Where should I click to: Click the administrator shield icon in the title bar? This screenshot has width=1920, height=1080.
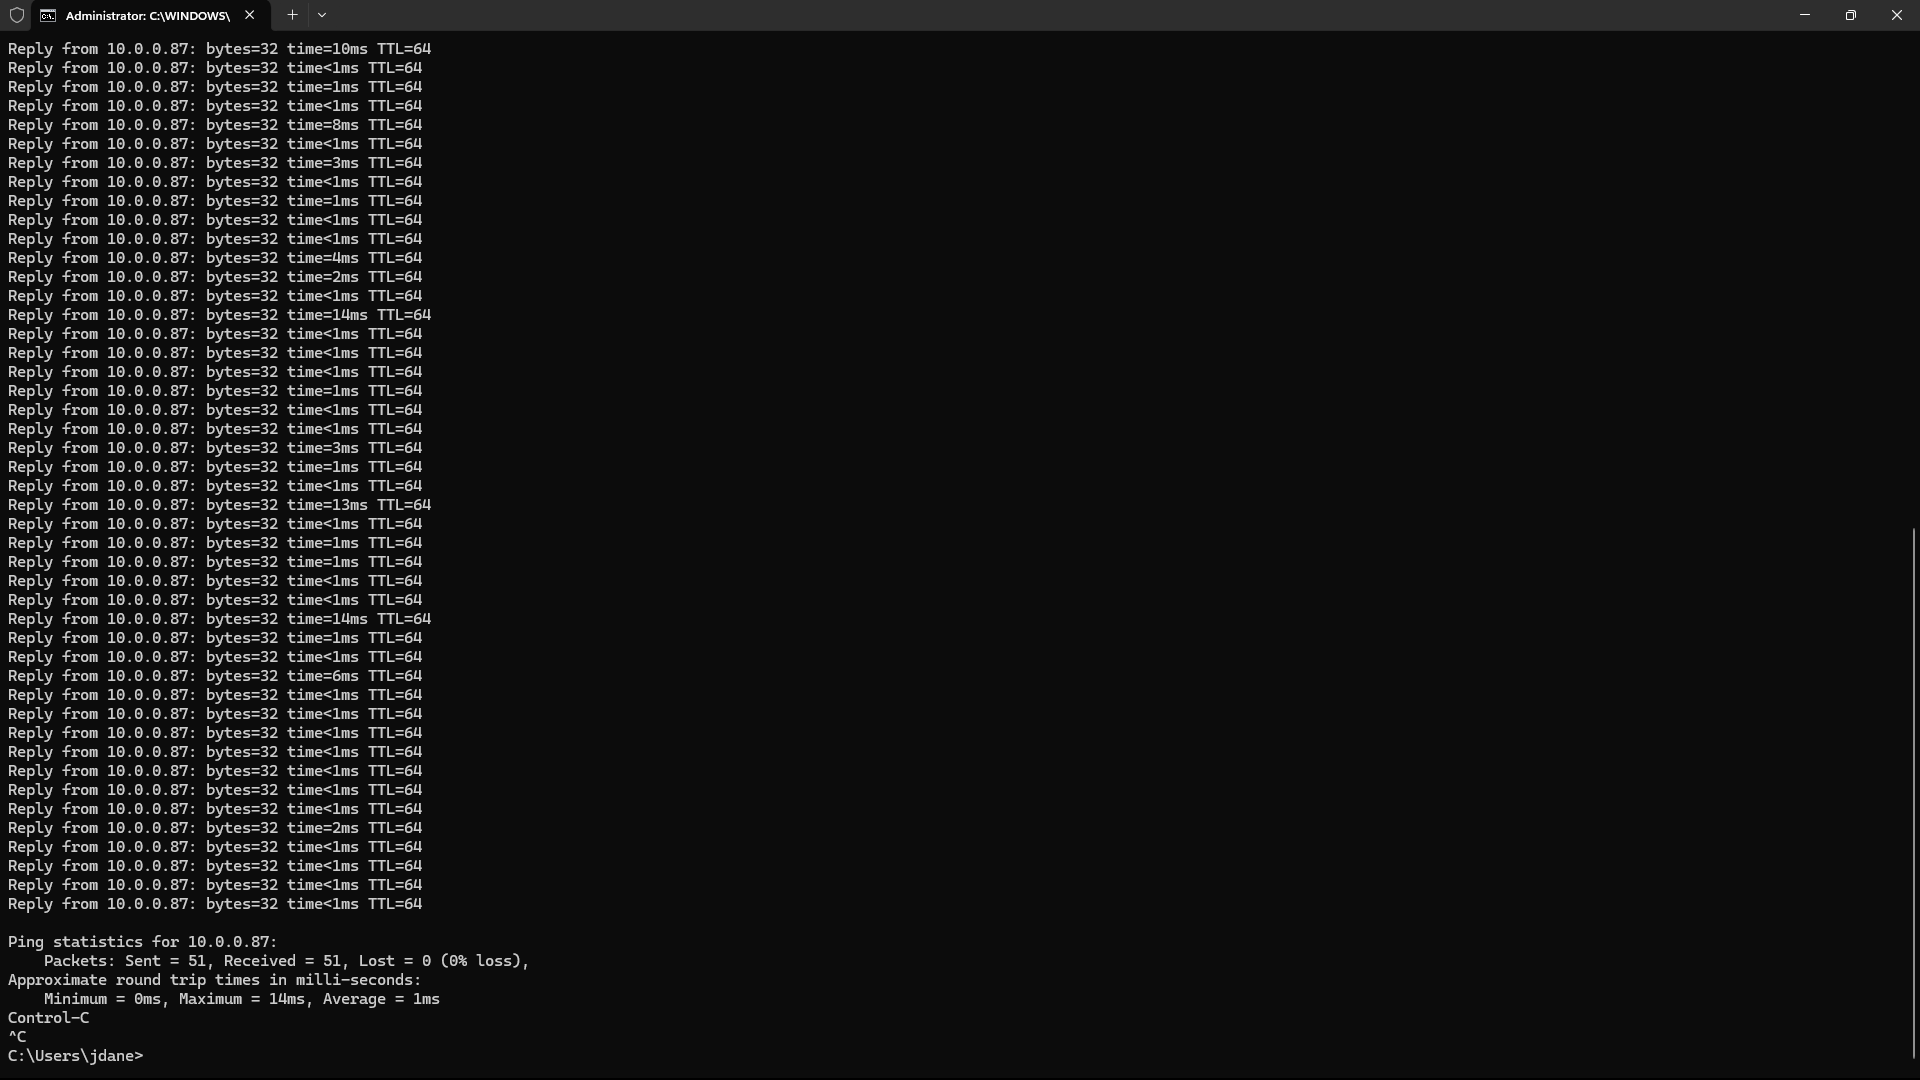16,15
